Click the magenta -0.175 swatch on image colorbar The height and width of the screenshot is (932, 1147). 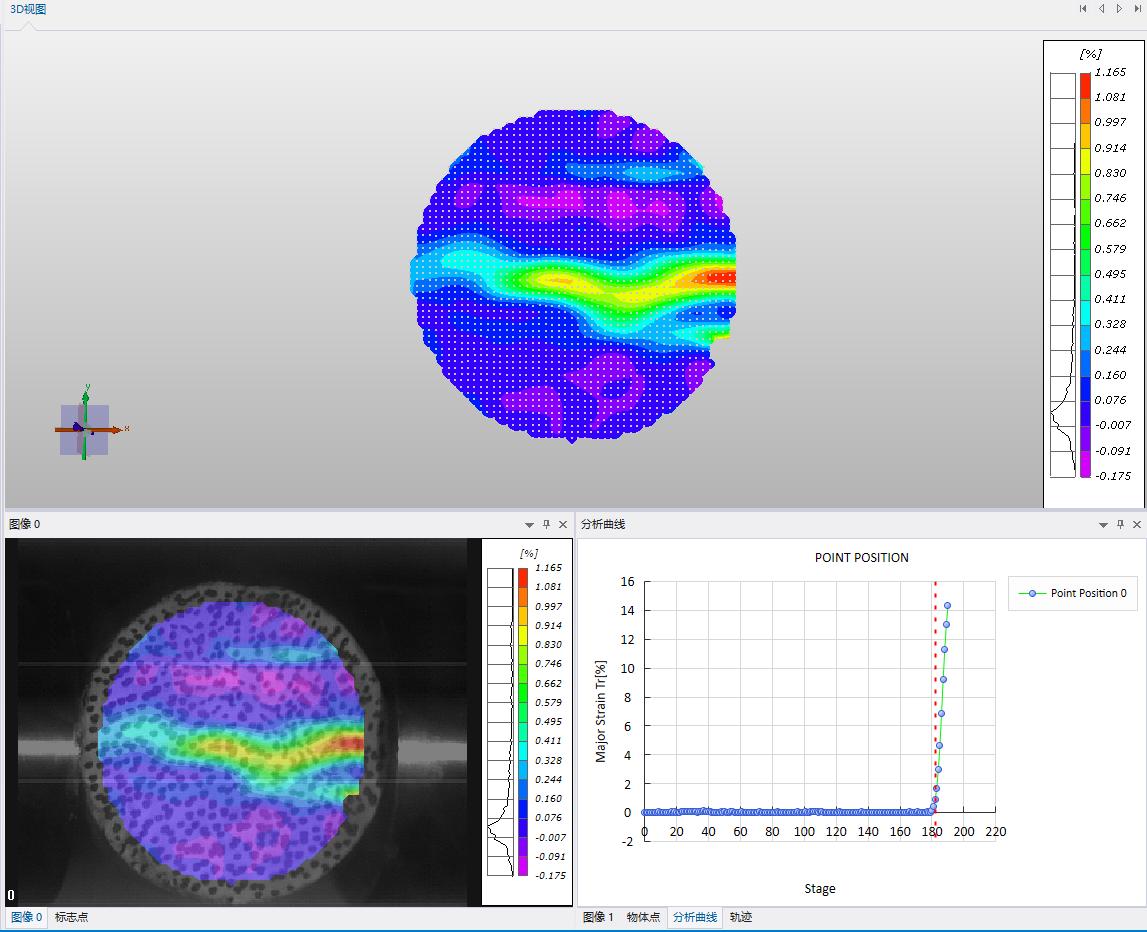pyautogui.click(x=522, y=866)
